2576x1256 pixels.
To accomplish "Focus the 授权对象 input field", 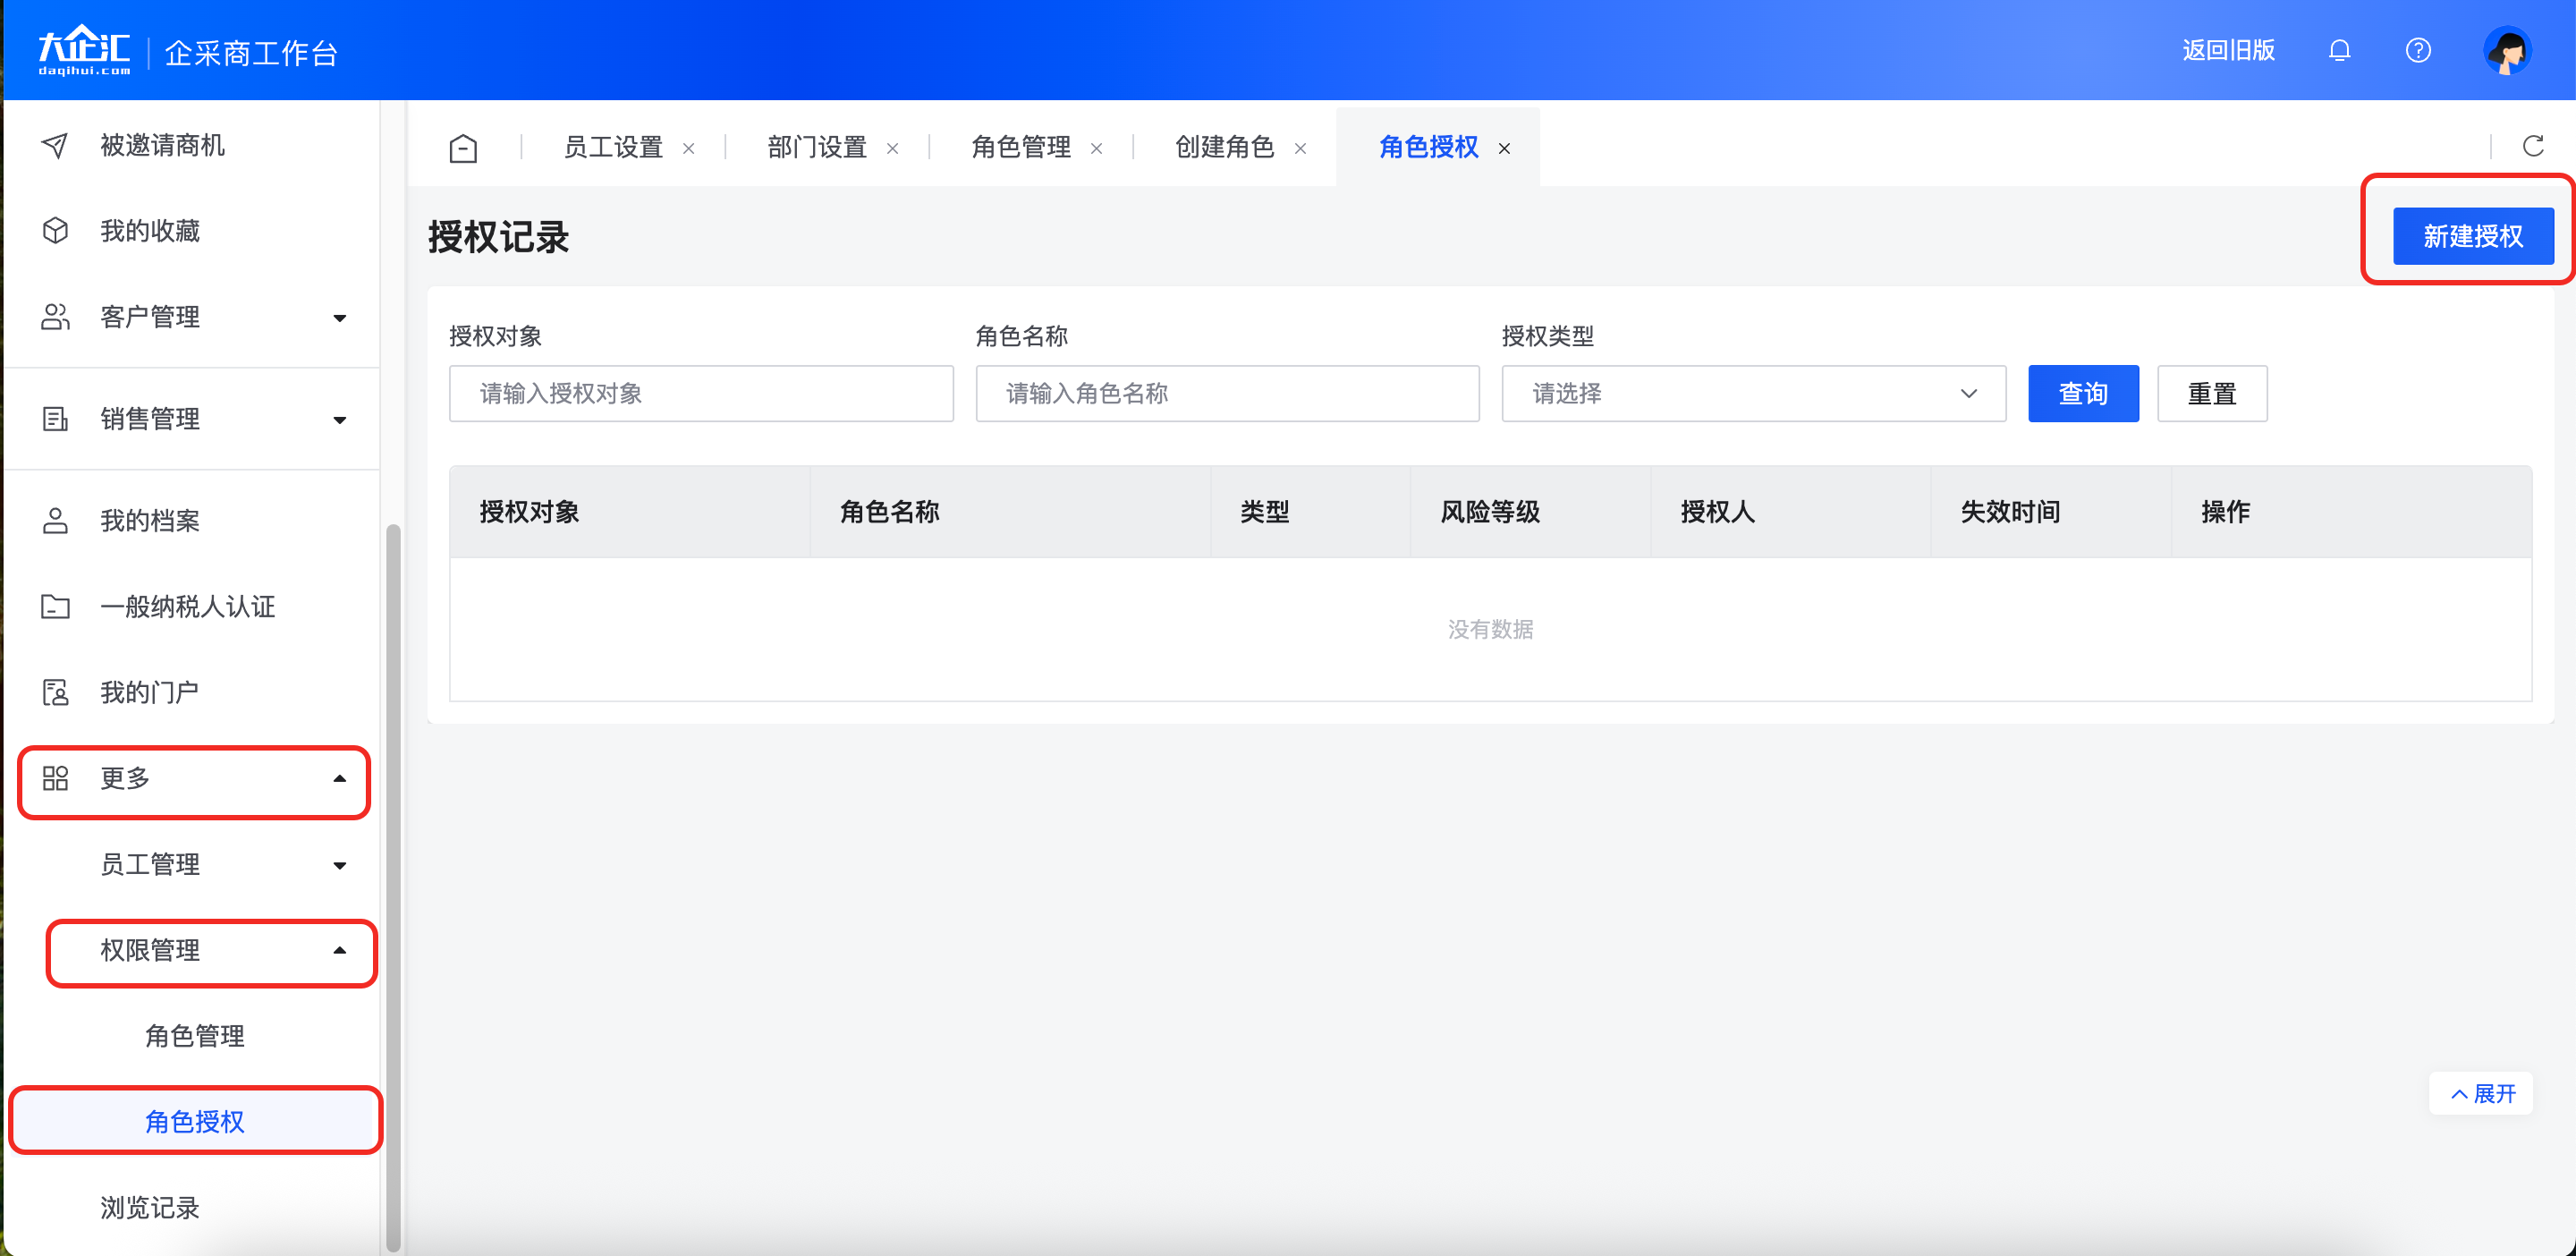I will (x=700, y=393).
